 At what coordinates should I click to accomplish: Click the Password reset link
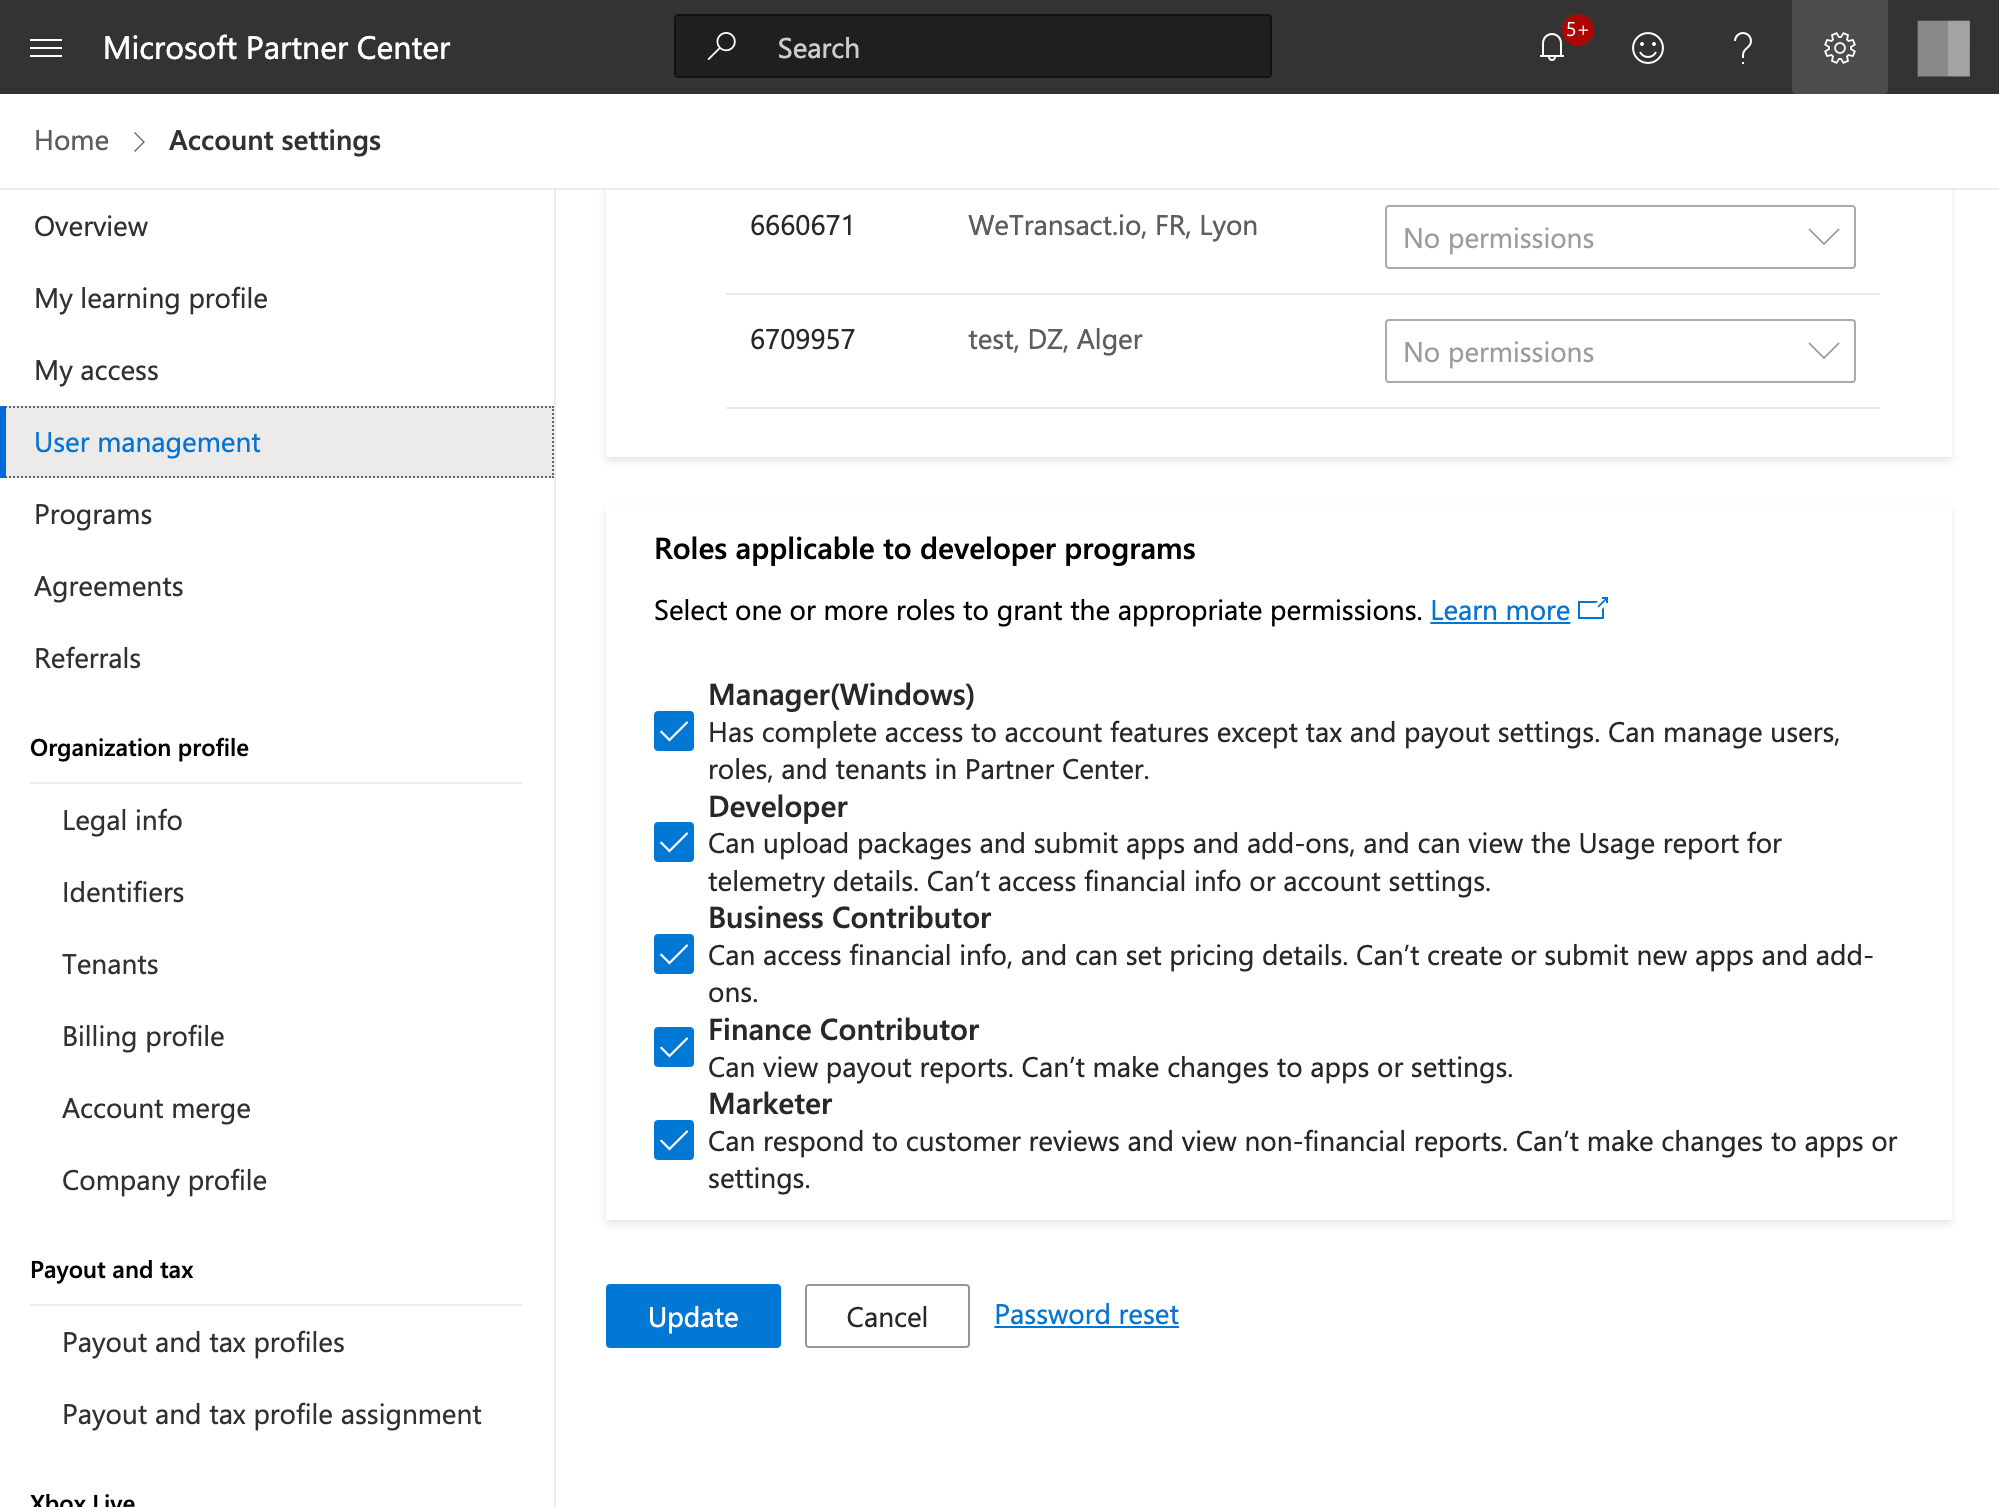(x=1086, y=1314)
